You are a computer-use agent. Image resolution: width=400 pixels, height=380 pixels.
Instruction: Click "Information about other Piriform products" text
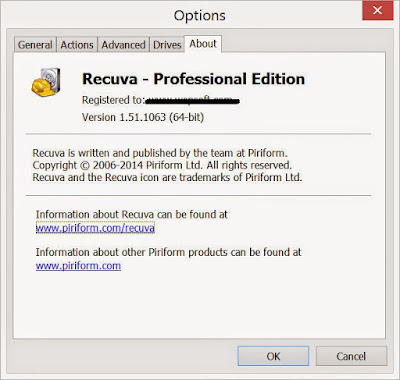168,252
